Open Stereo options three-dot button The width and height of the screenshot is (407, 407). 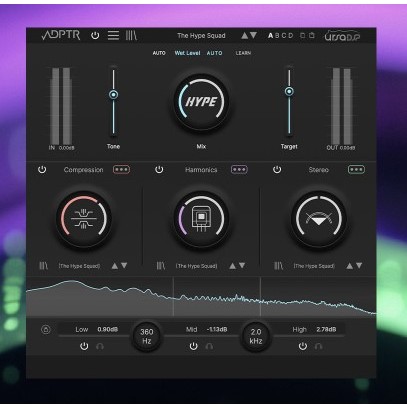(356, 170)
